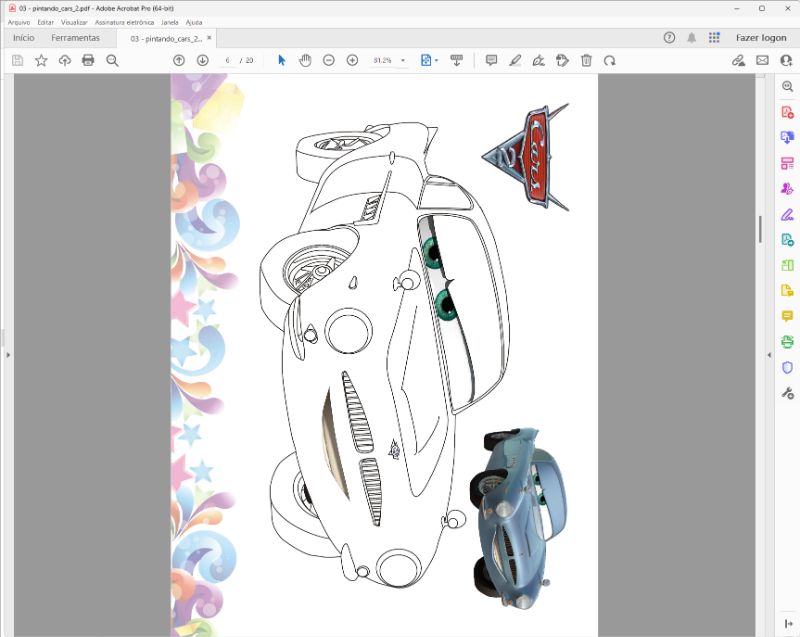Viewport: 800px width, 637px height.
Task: Open the purple Fill and Sign pen icon
Action: [787, 215]
